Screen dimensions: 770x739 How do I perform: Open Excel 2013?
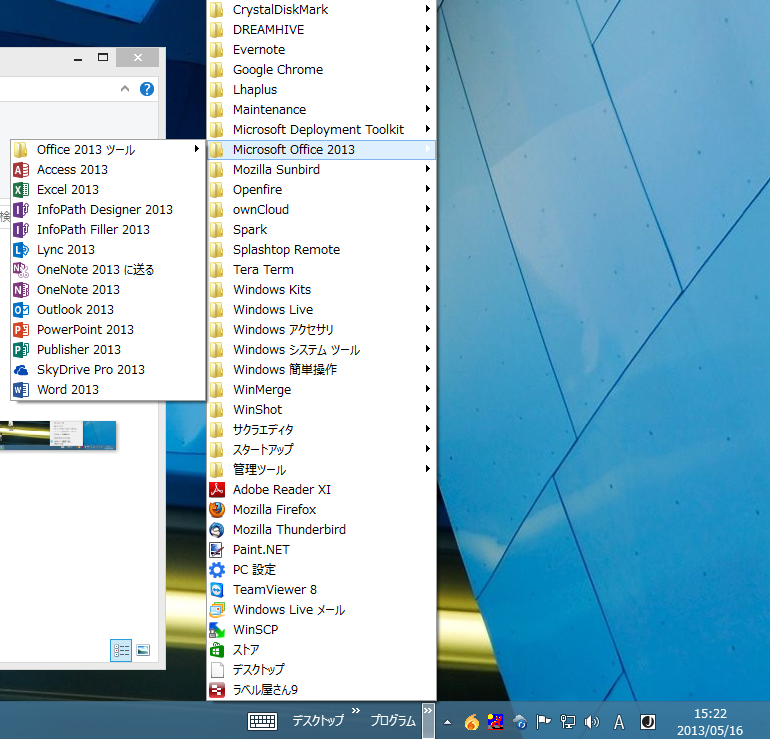pyautogui.click(x=108, y=190)
